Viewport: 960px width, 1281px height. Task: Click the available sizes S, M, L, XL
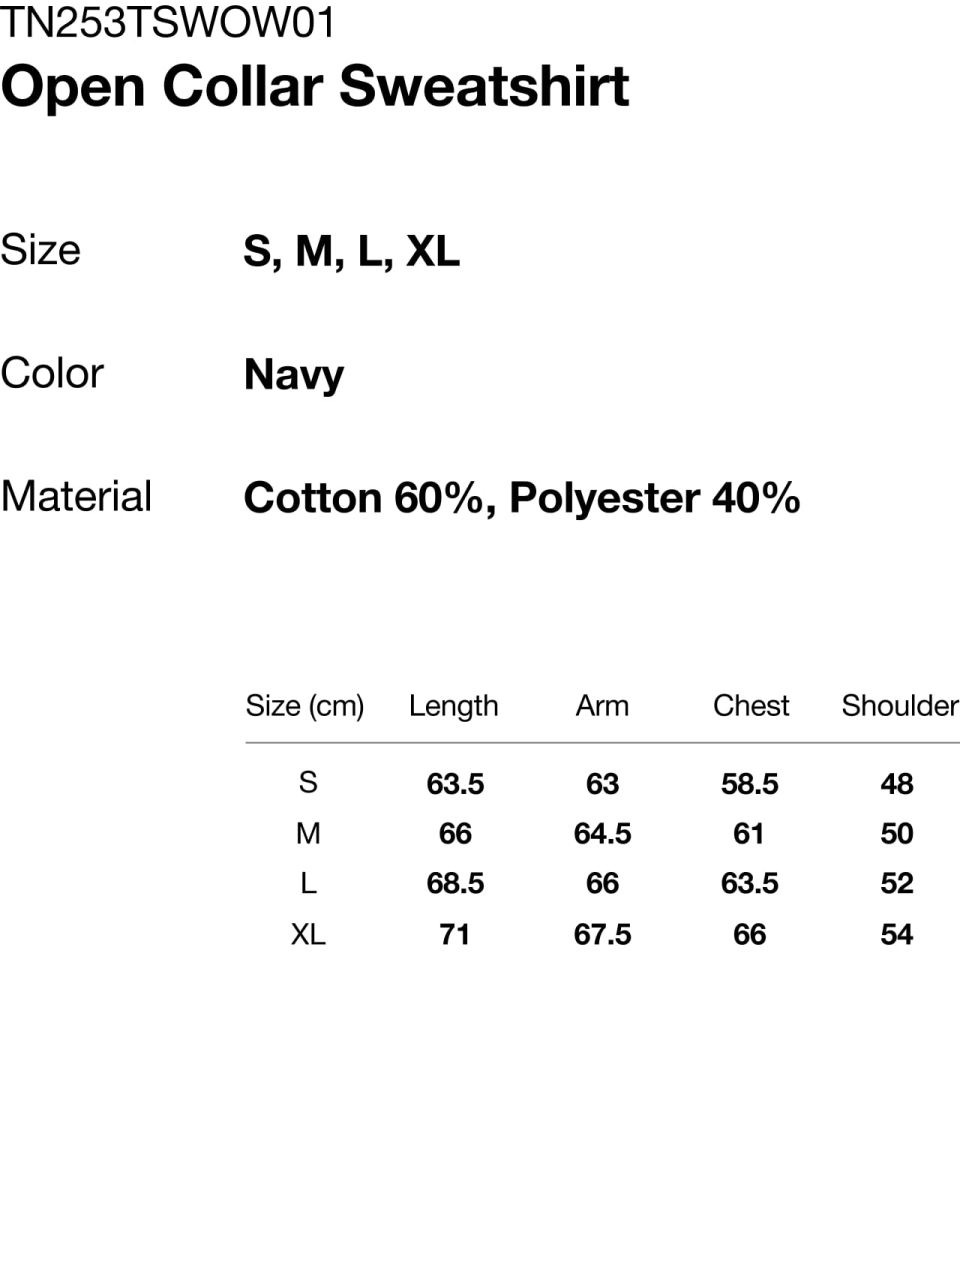[x=351, y=250]
